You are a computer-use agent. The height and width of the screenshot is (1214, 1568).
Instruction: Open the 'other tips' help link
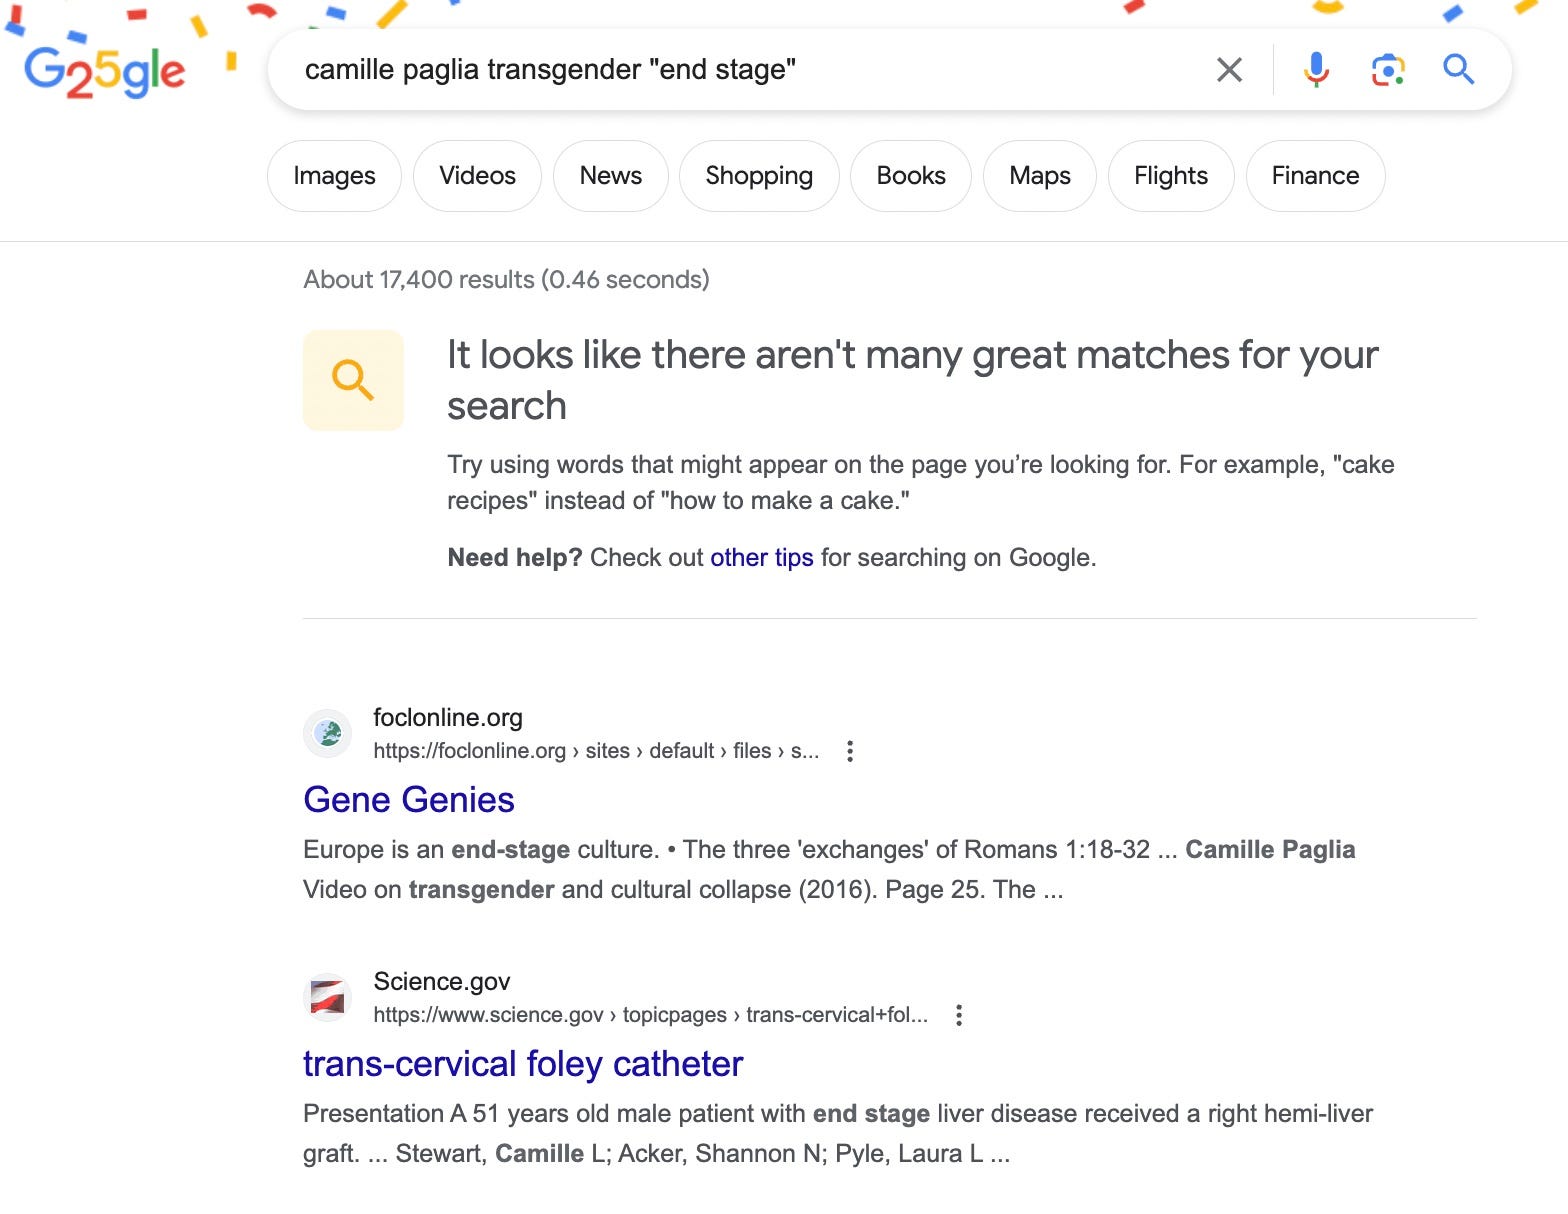click(762, 558)
